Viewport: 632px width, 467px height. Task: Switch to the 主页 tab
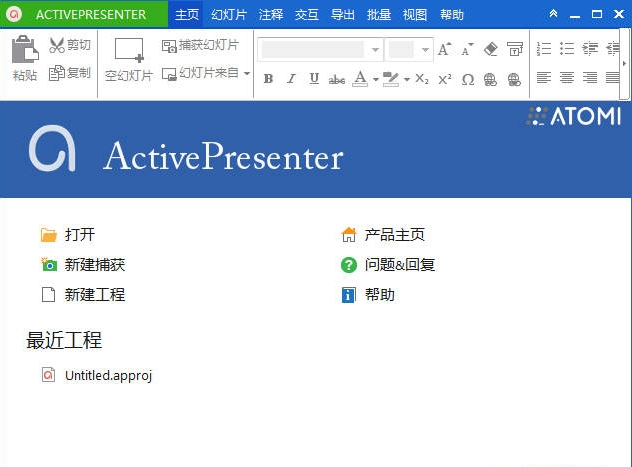pyautogui.click(x=187, y=15)
